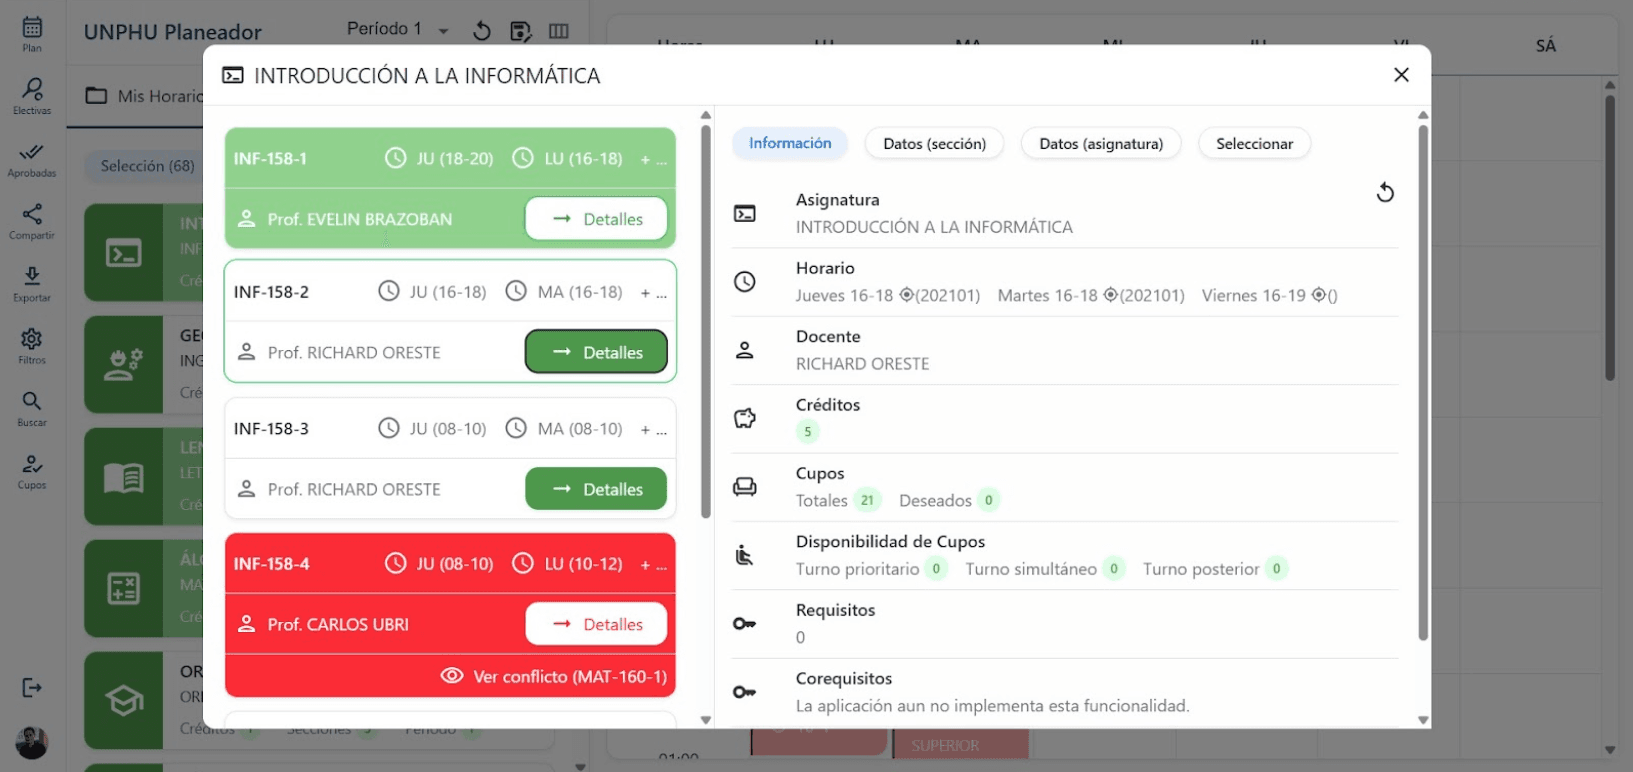Click Detalles for INF-158-3
1633x772 pixels.
click(596, 489)
